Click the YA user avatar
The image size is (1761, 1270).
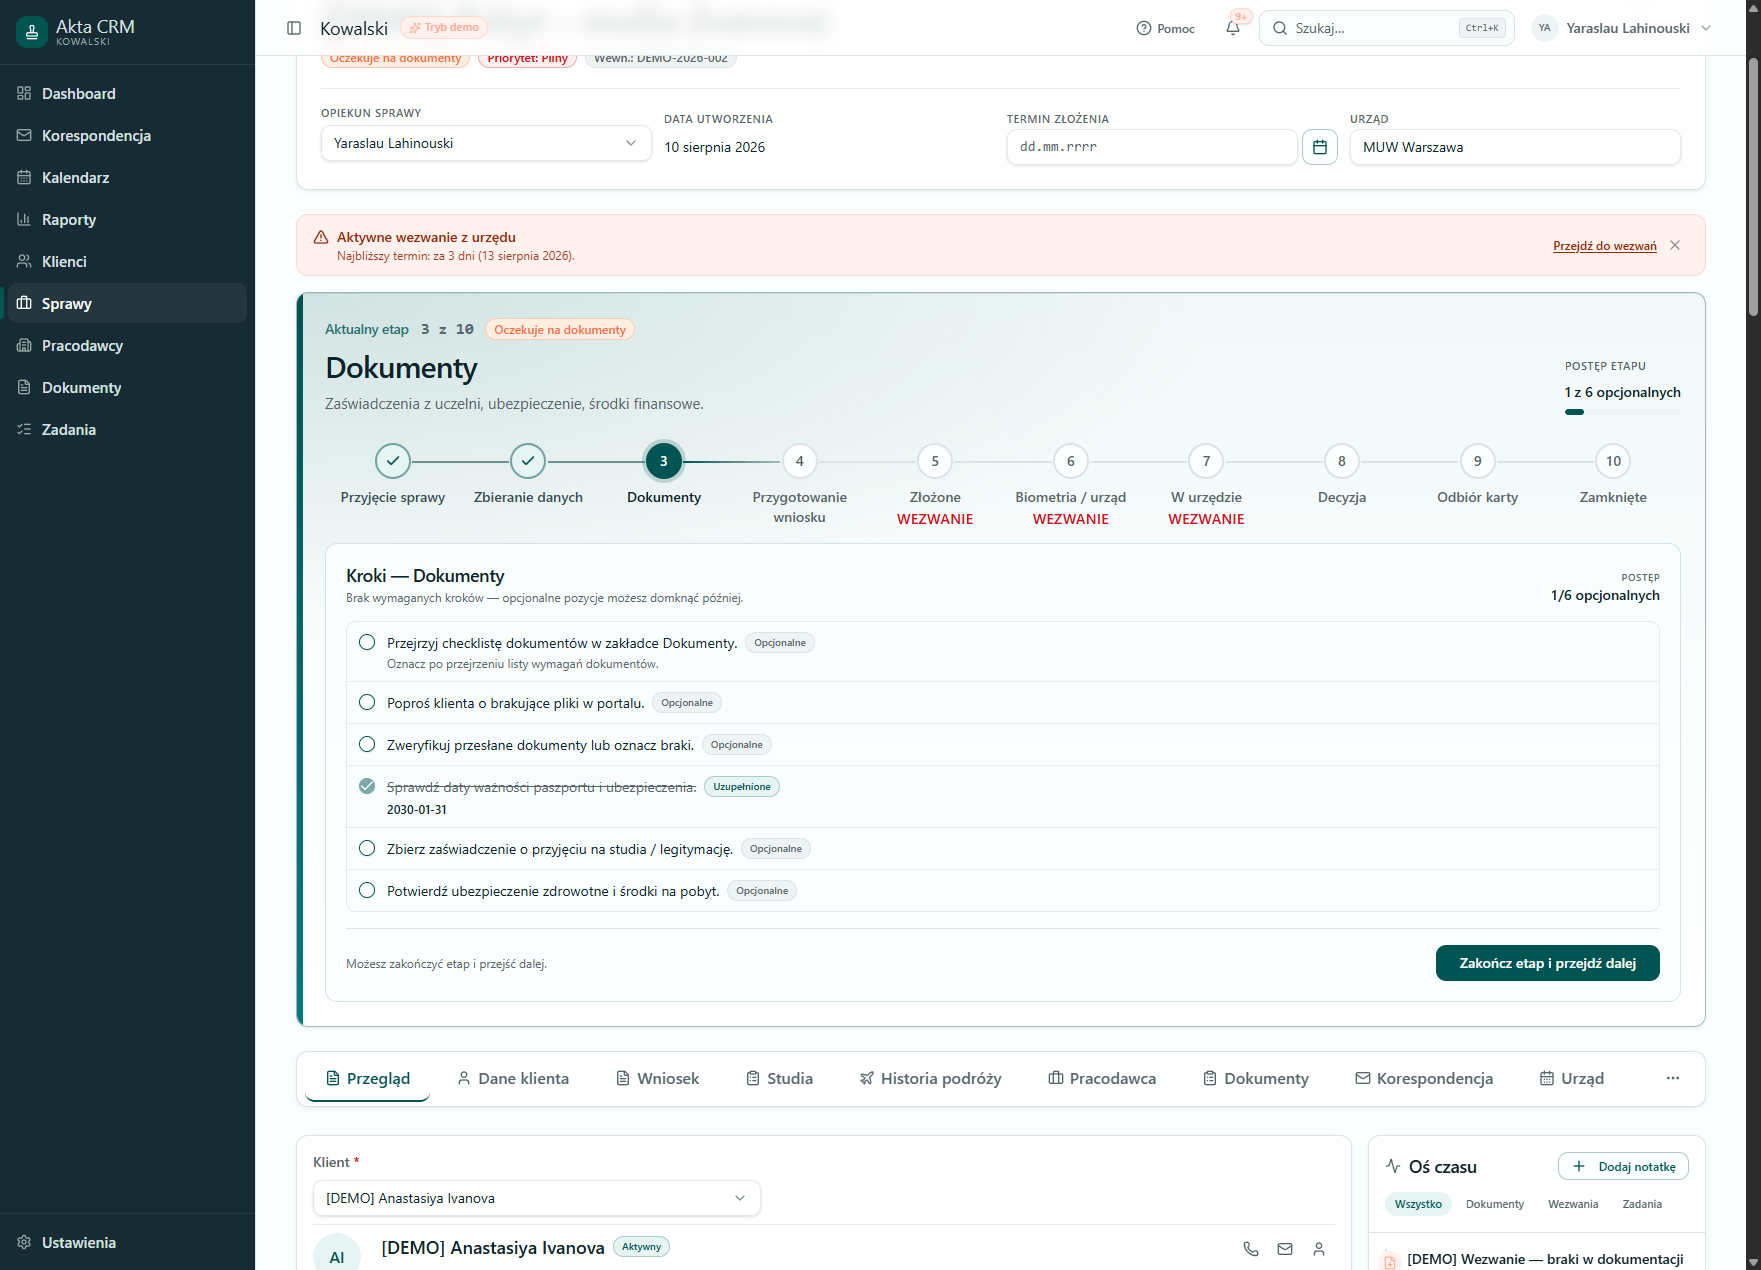point(1545,28)
